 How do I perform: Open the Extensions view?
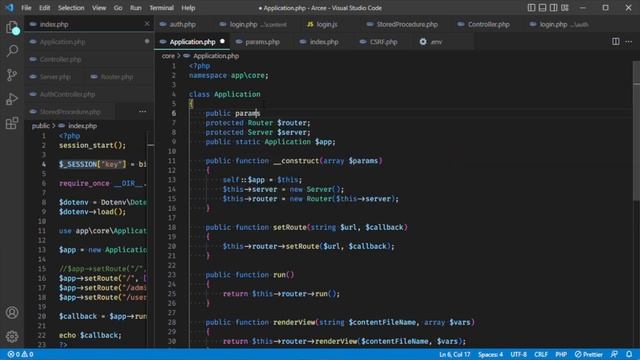pyautogui.click(x=12, y=123)
